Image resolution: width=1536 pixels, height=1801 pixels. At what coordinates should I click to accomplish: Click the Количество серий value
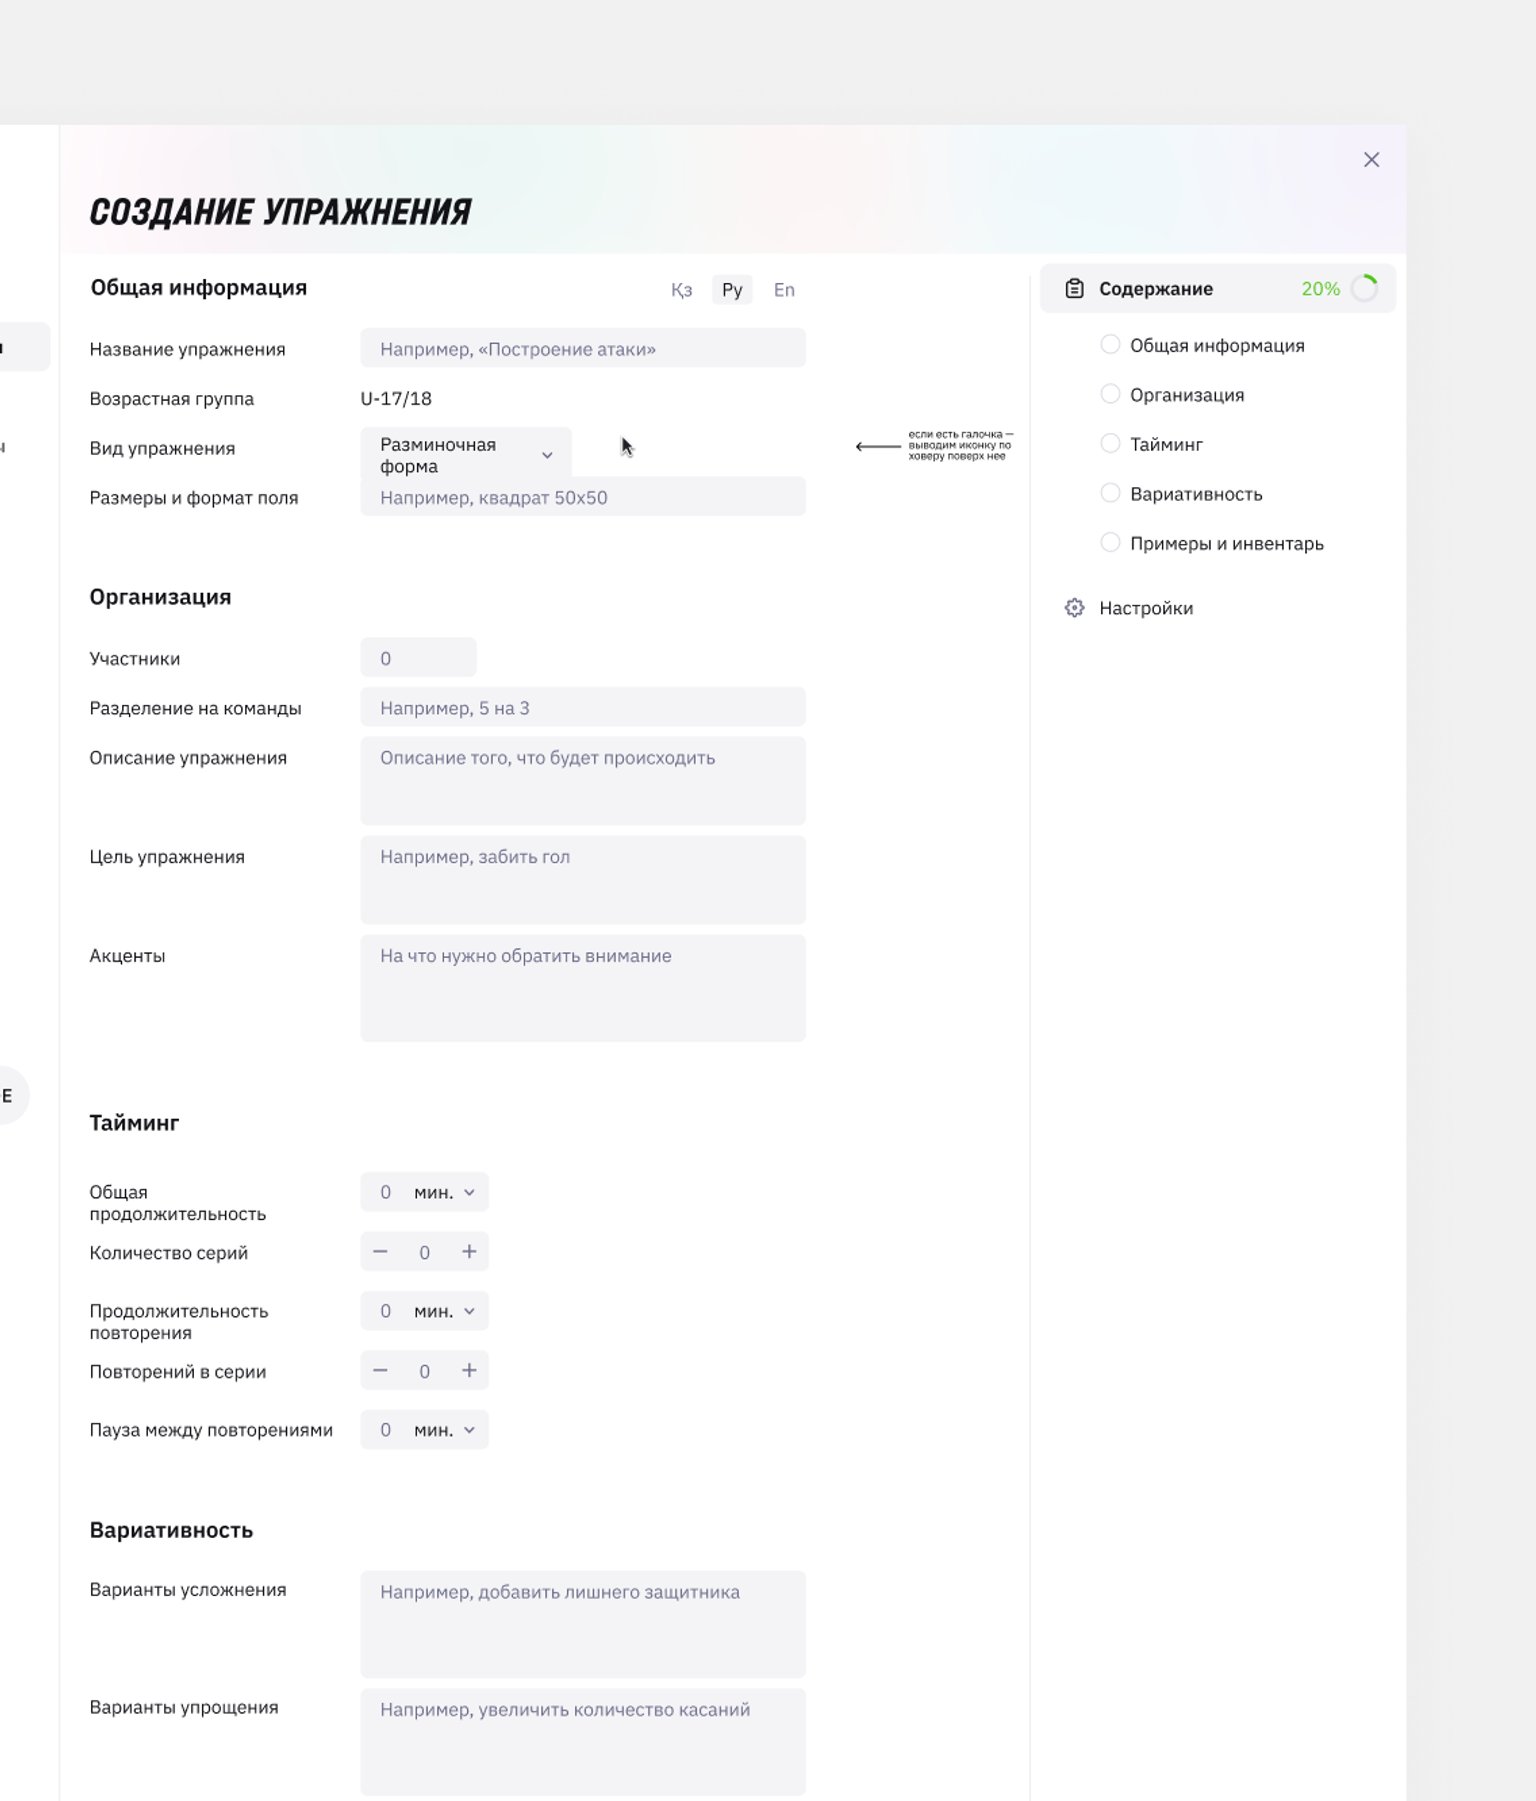pos(424,1252)
